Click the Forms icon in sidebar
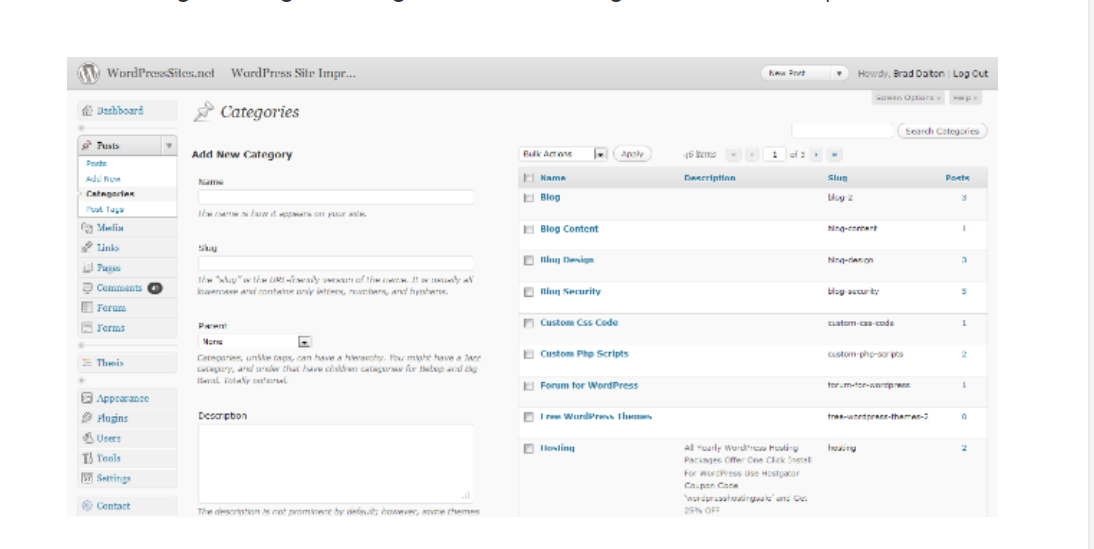The height and width of the screenshot is (549, 1094). click(x=87, y=328)
